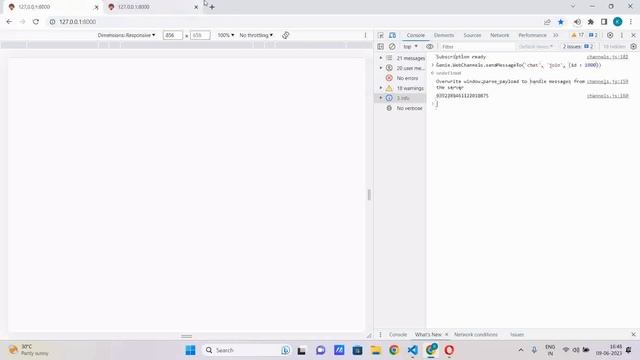Open a new browser tab
The height and width of the screenshot is (360, 640).
[x=212, y=7]
